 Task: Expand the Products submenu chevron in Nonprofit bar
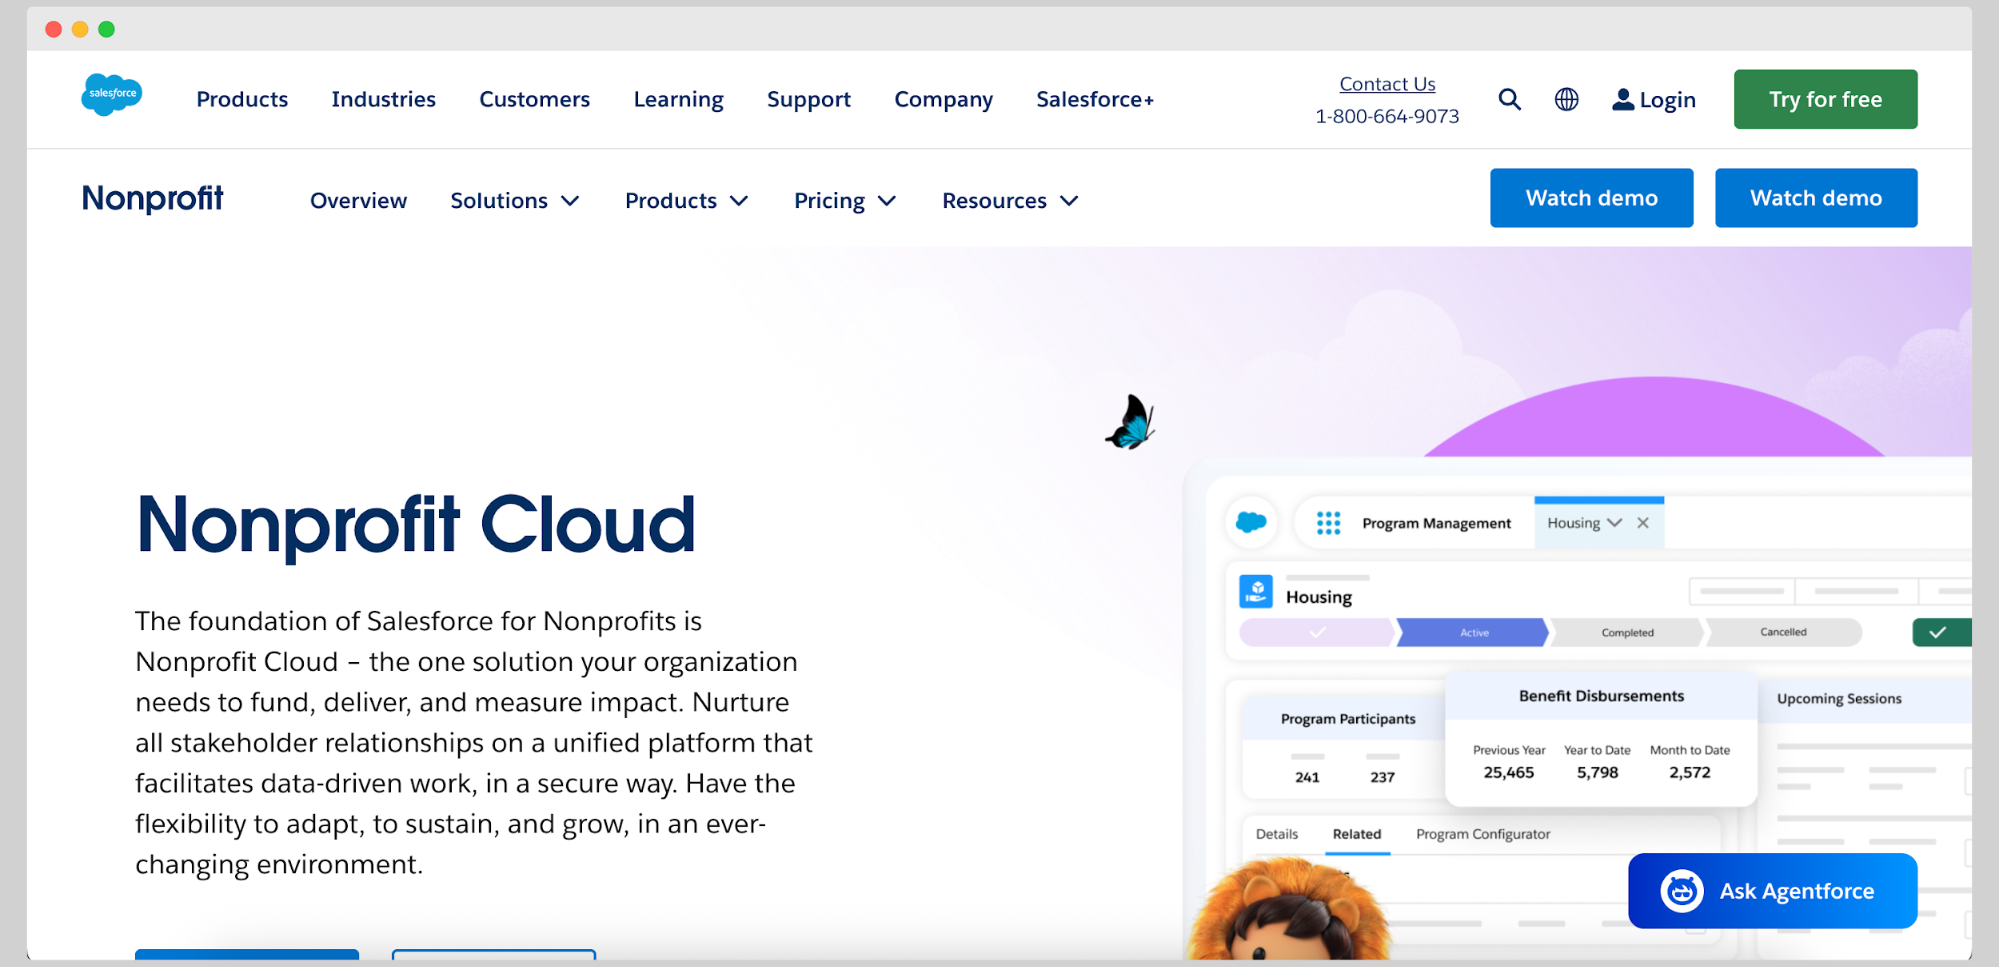point(739,201)
